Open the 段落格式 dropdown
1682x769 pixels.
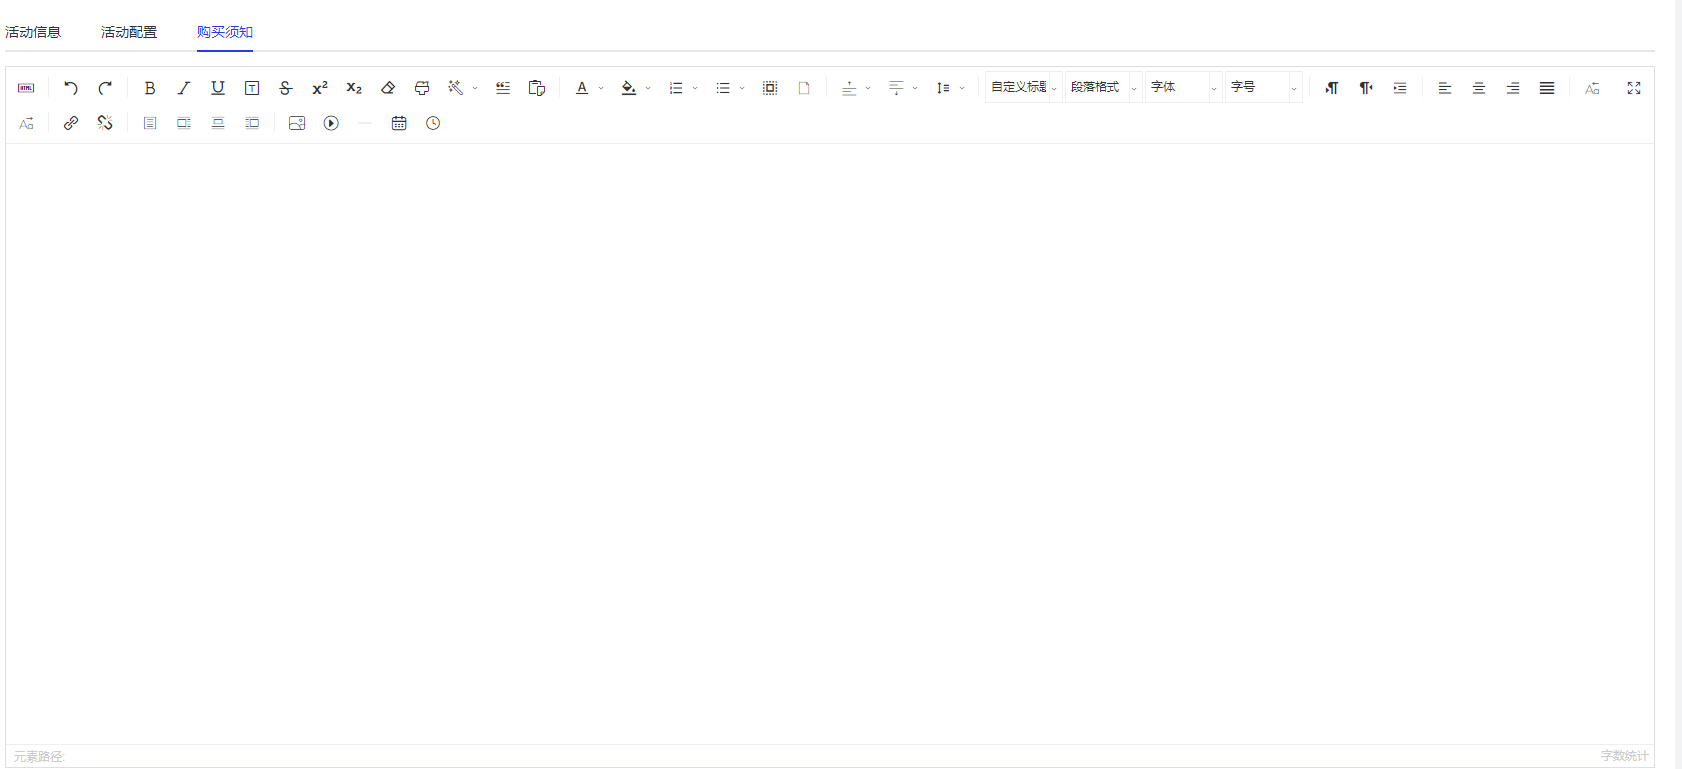pyautogui.click(x=1104, y=87)
